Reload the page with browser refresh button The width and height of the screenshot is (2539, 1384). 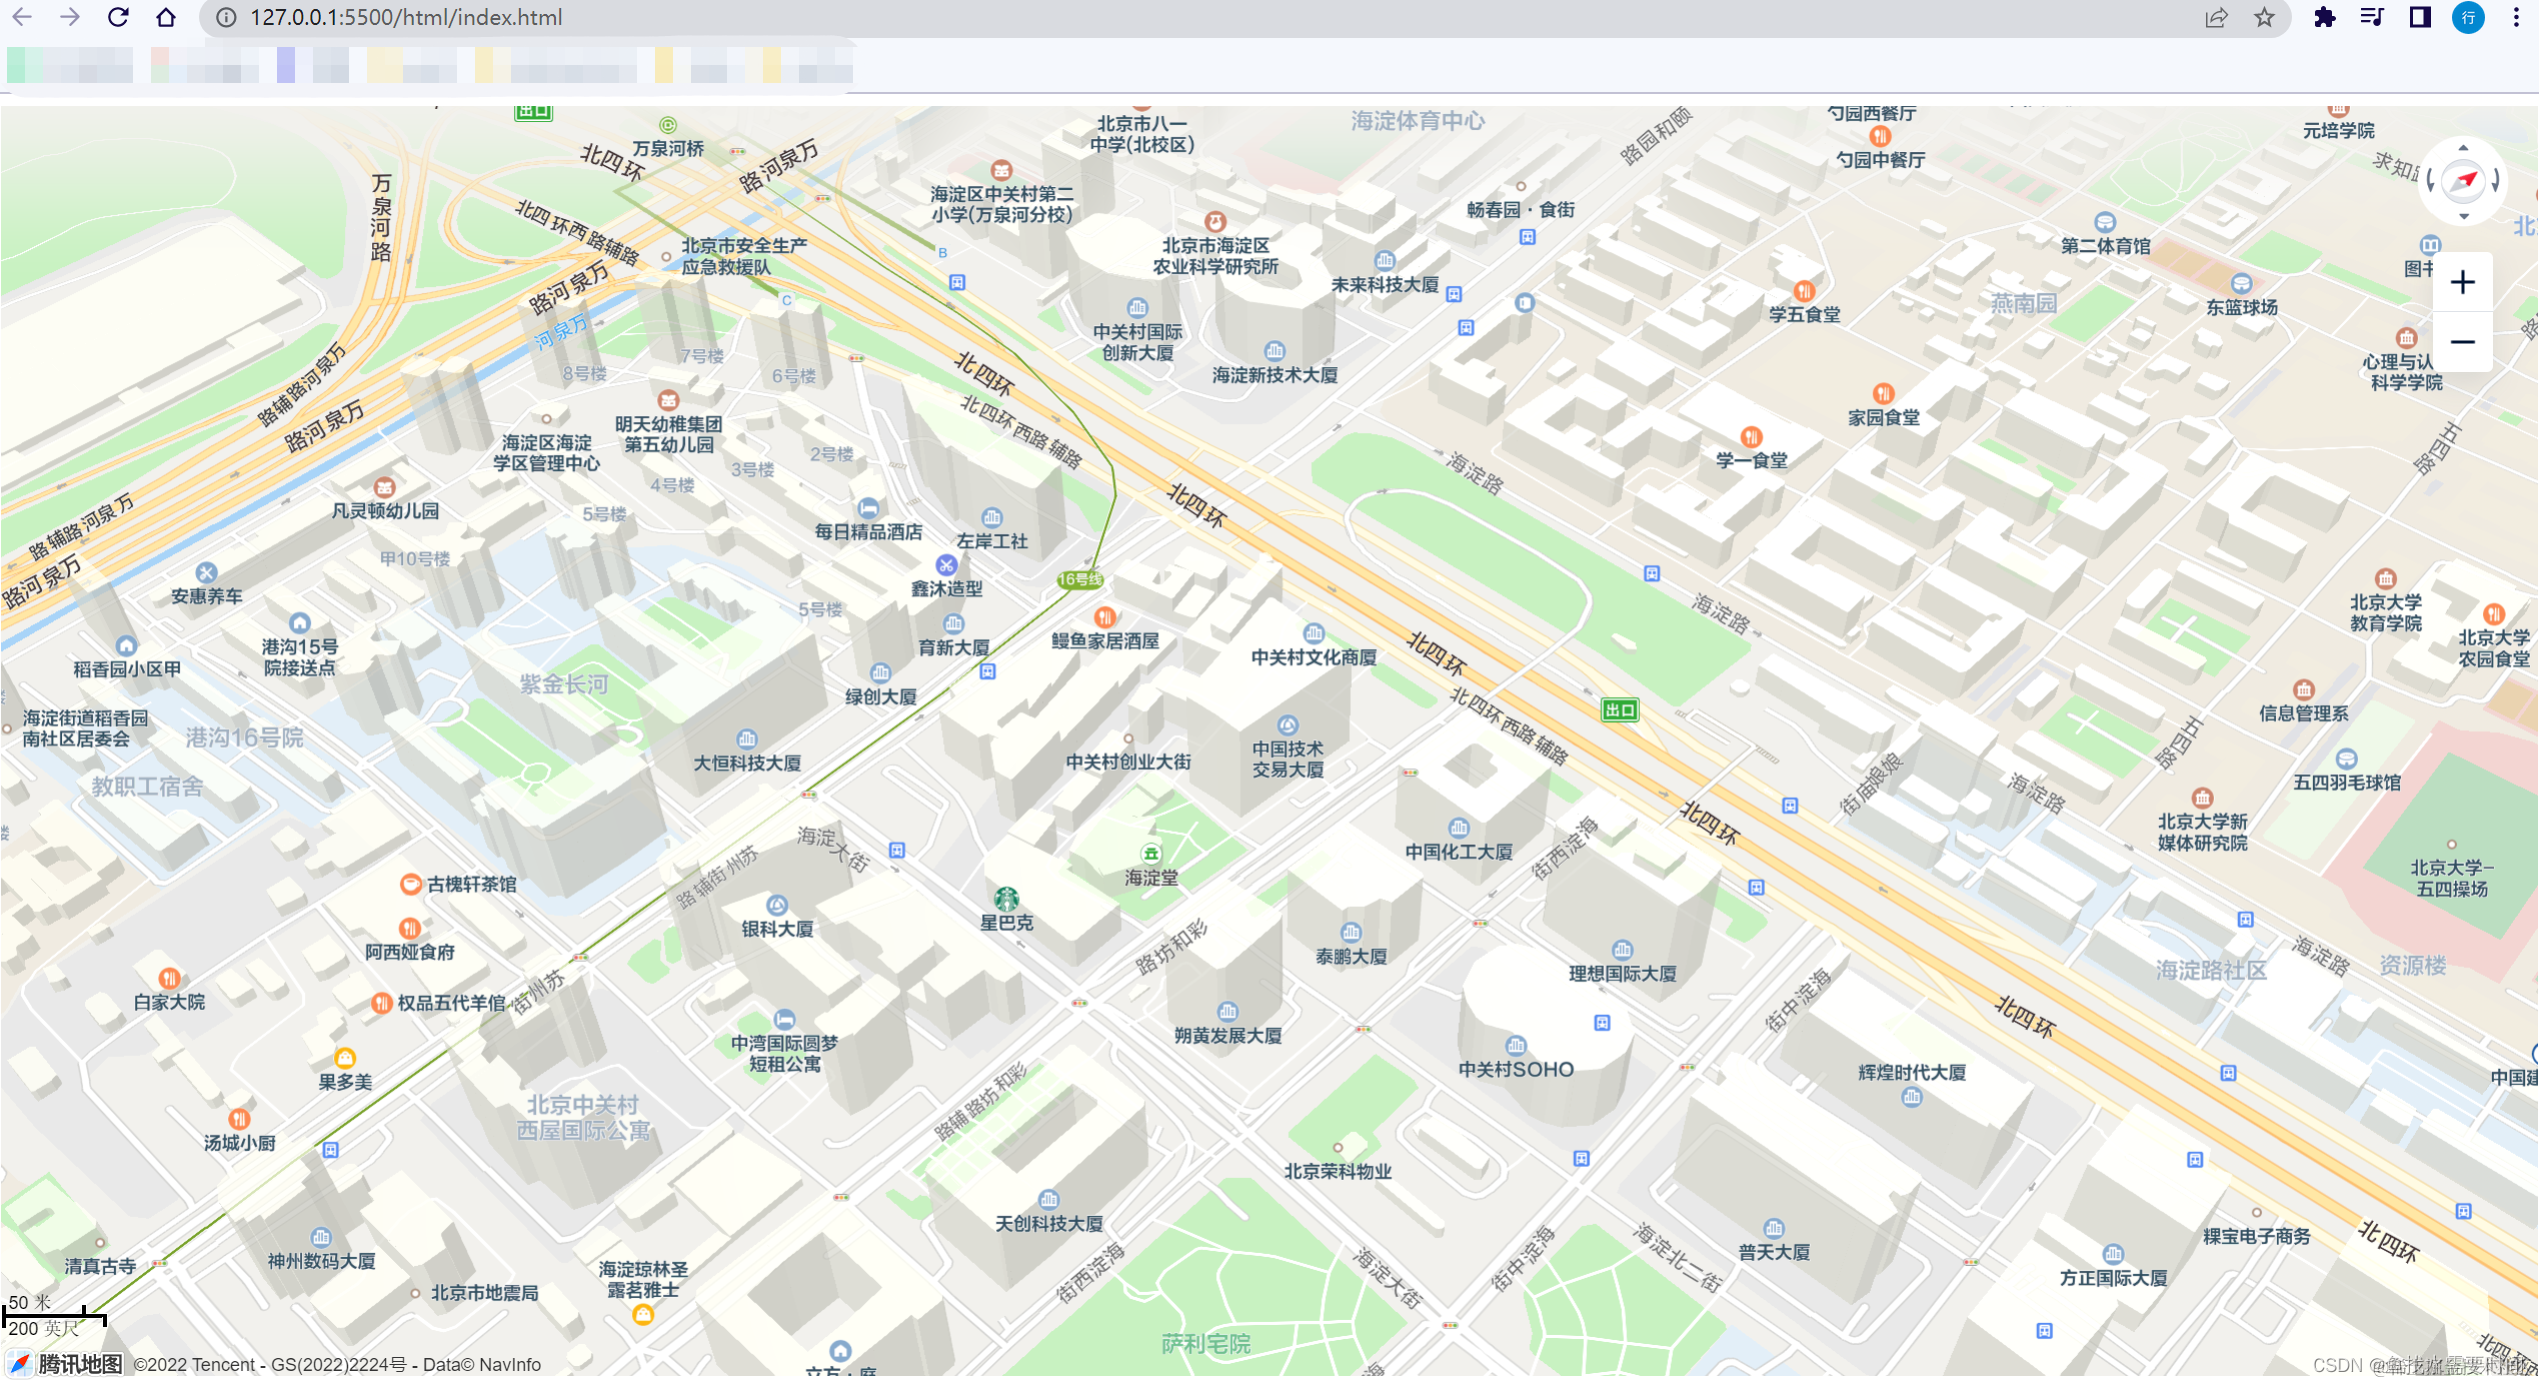coord(118,18)
